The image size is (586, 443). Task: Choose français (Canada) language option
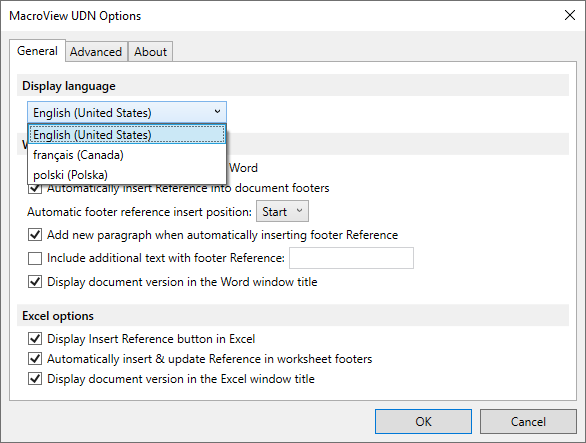[x=127, y=155]
